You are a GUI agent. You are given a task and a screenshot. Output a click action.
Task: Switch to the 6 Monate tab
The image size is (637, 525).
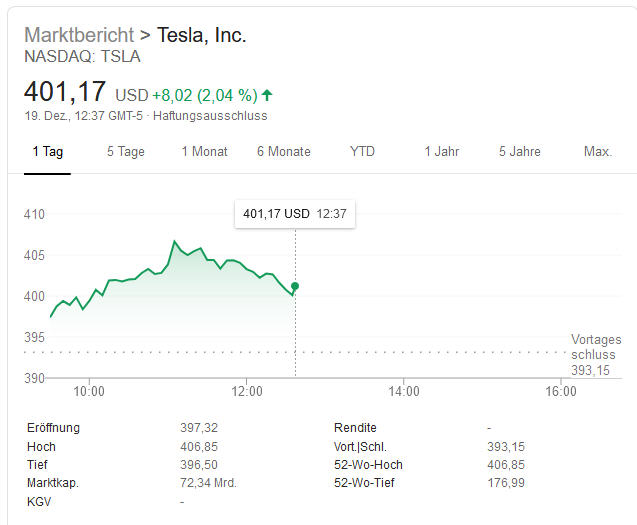point(283,152)
